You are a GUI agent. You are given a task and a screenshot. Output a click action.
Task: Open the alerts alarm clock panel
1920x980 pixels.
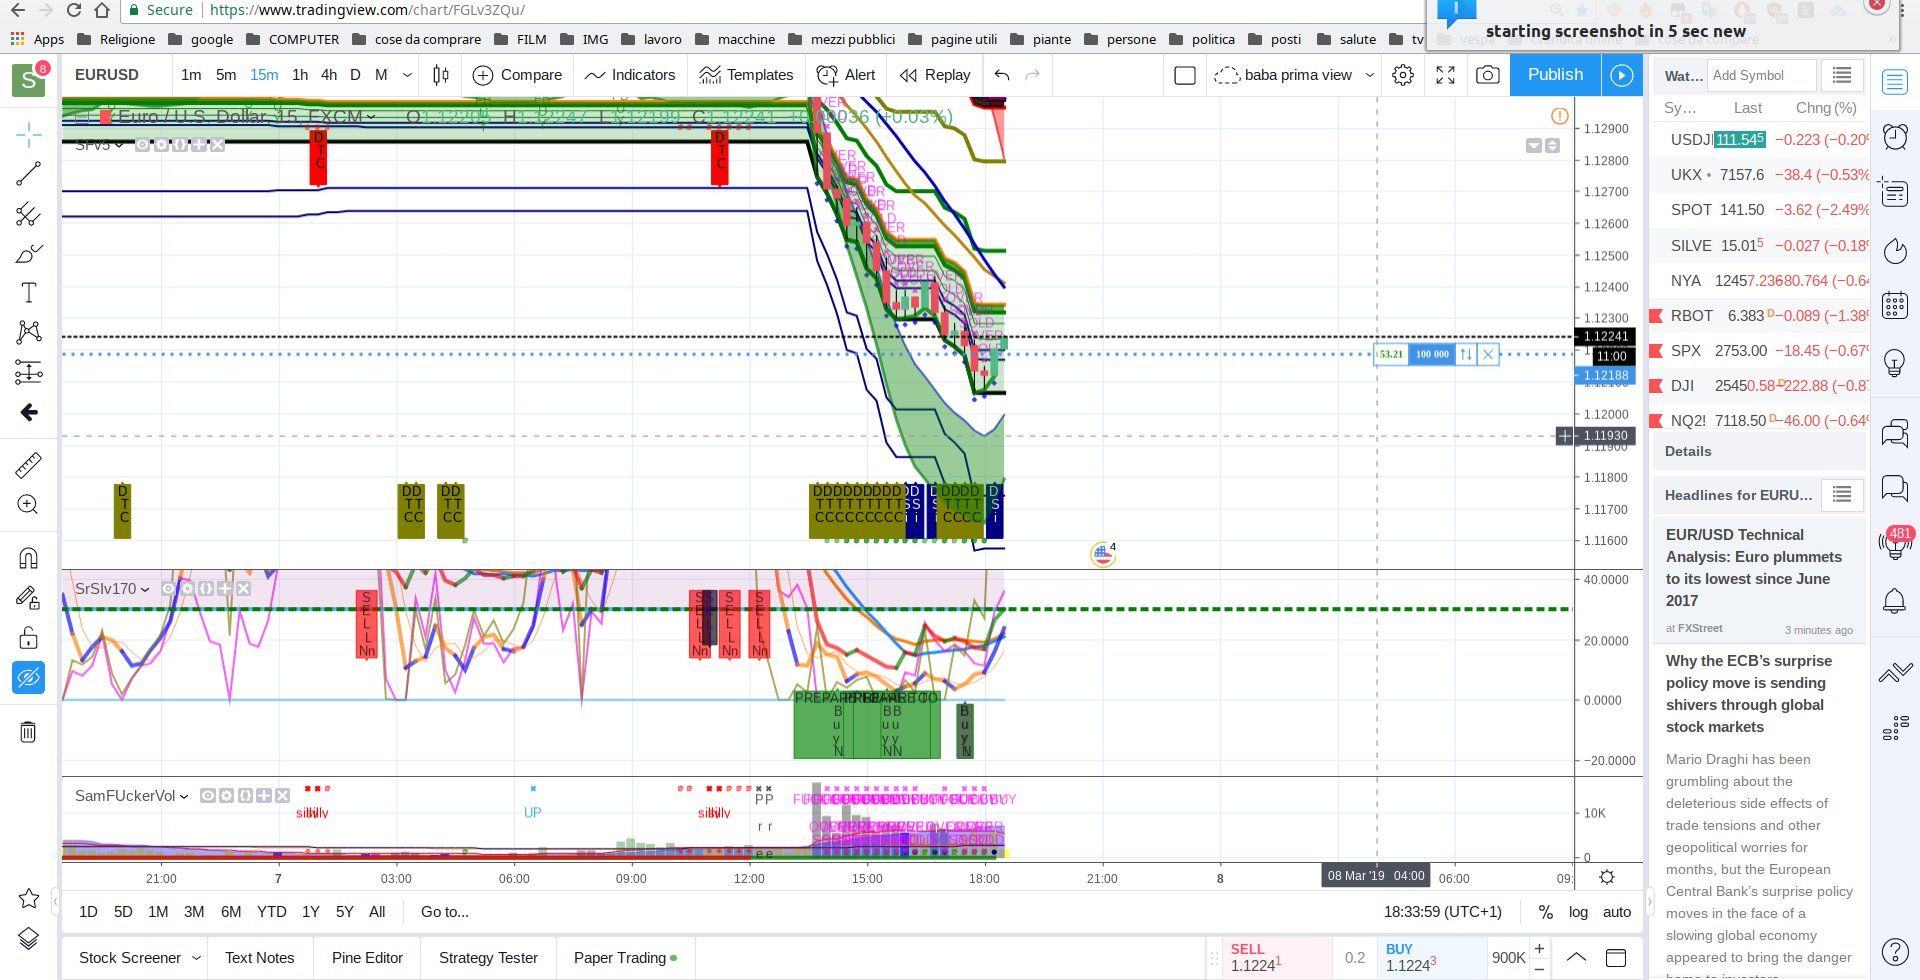pyautogui.click(x=1895, y=136)
